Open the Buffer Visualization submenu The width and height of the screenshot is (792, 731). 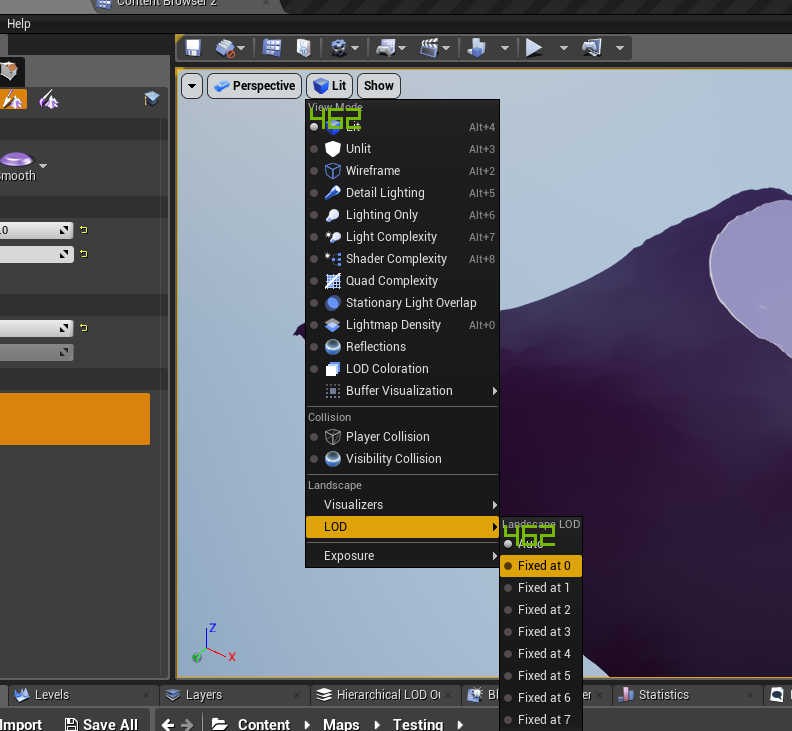403,391
